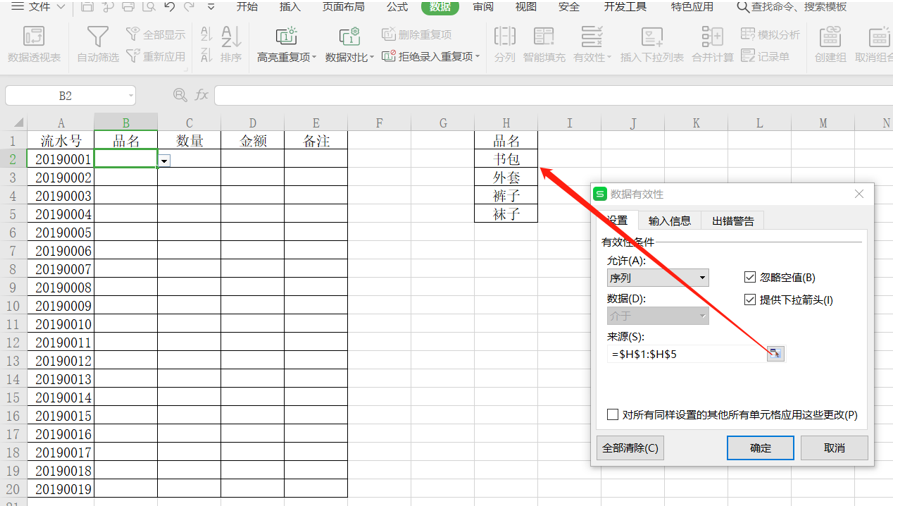Select column B header

click(126, 122)
